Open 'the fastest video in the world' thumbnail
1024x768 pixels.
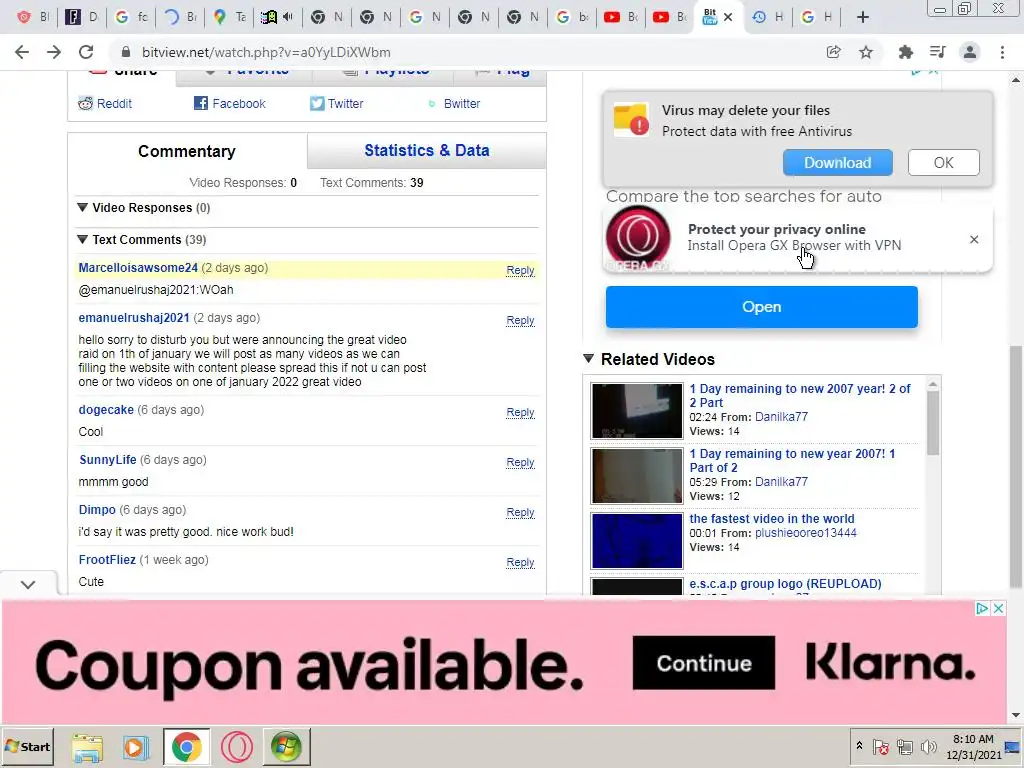tap(637, 541)
